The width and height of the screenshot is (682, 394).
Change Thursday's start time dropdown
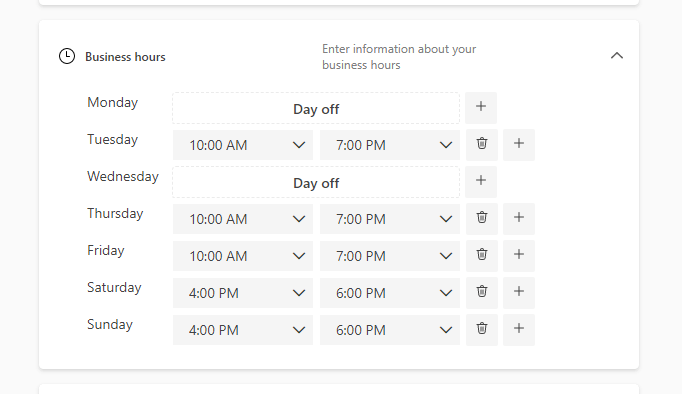(243, 219)
